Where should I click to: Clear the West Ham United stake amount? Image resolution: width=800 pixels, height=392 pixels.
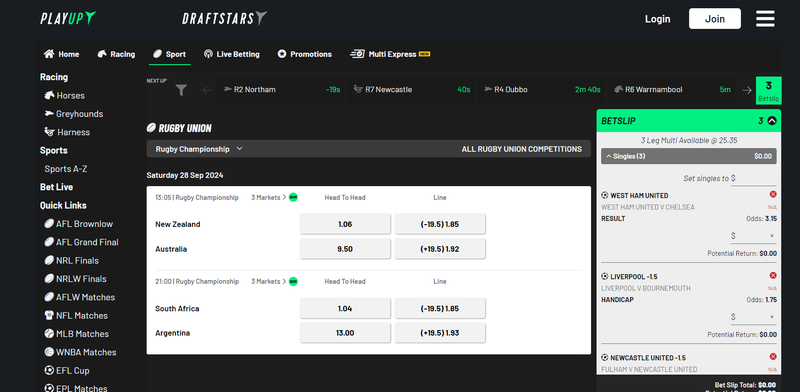[772, 236]
